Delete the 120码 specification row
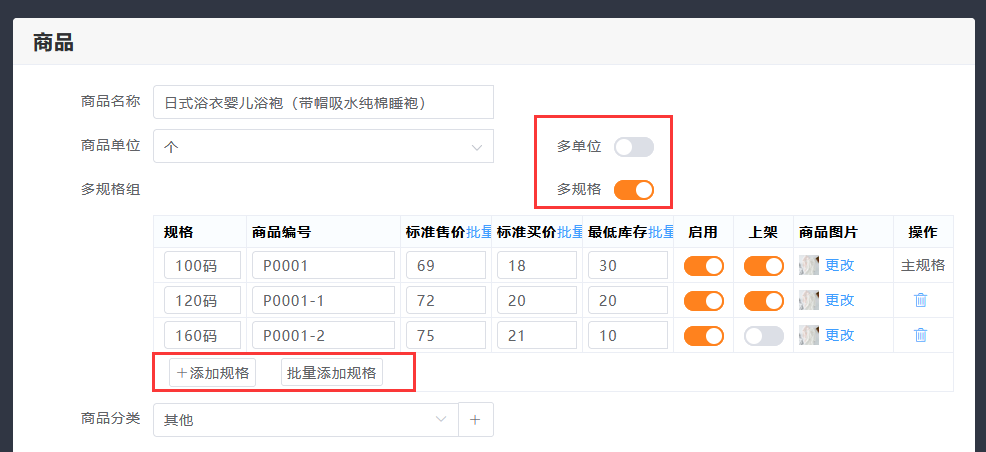The width and height of the screenshot is (986, 452). [x=920, y=300]
